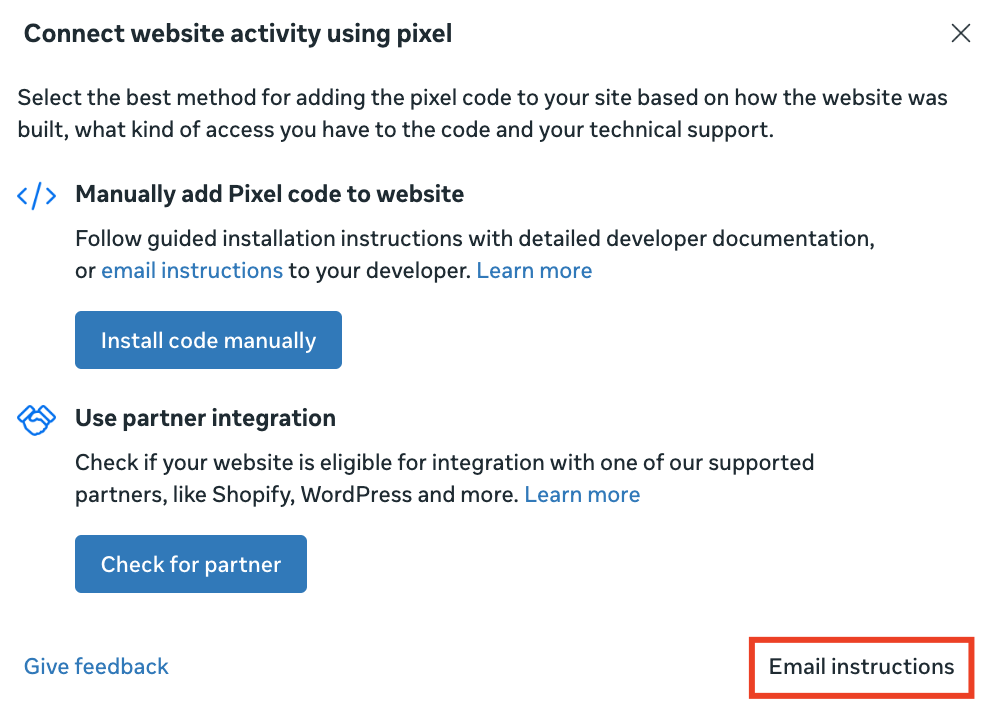The width and height of the screenshot is (998, 716).
Task: Click the Use partner integration heading
Action: [x=205, y=418]
